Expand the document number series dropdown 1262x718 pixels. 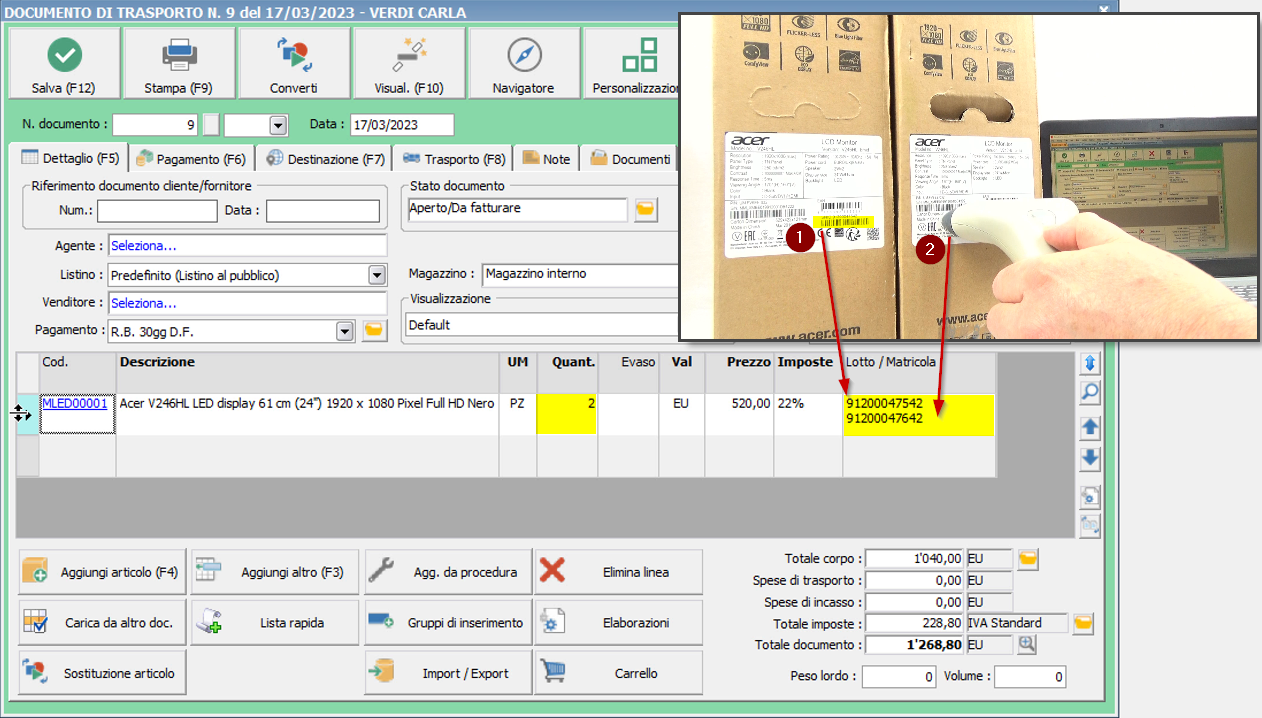[x=278, y=125]
